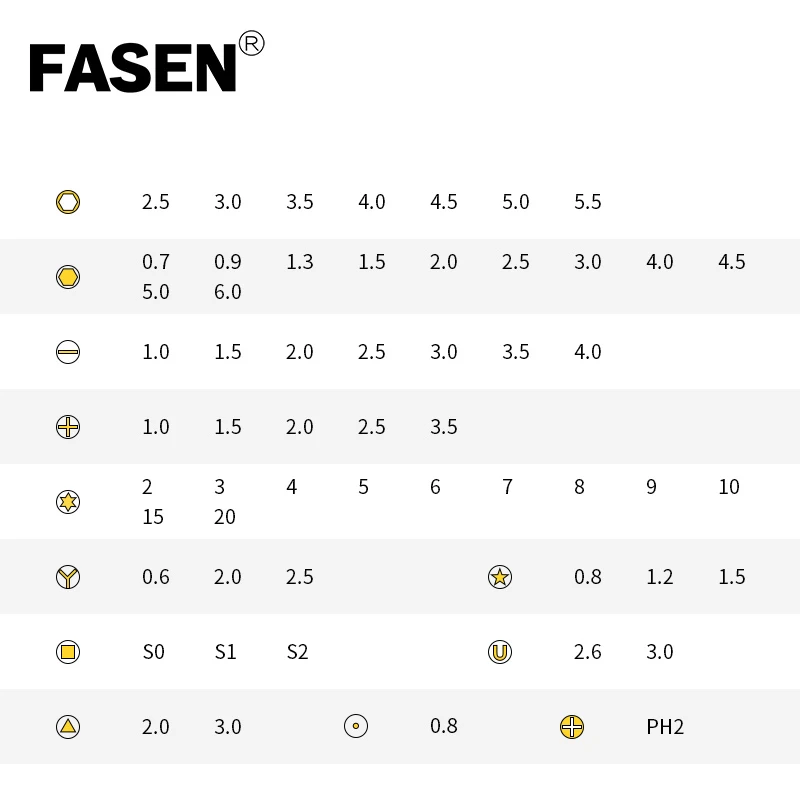Select the slotted flathead bit icon
The image size is (800, 800).
(68, 352)
